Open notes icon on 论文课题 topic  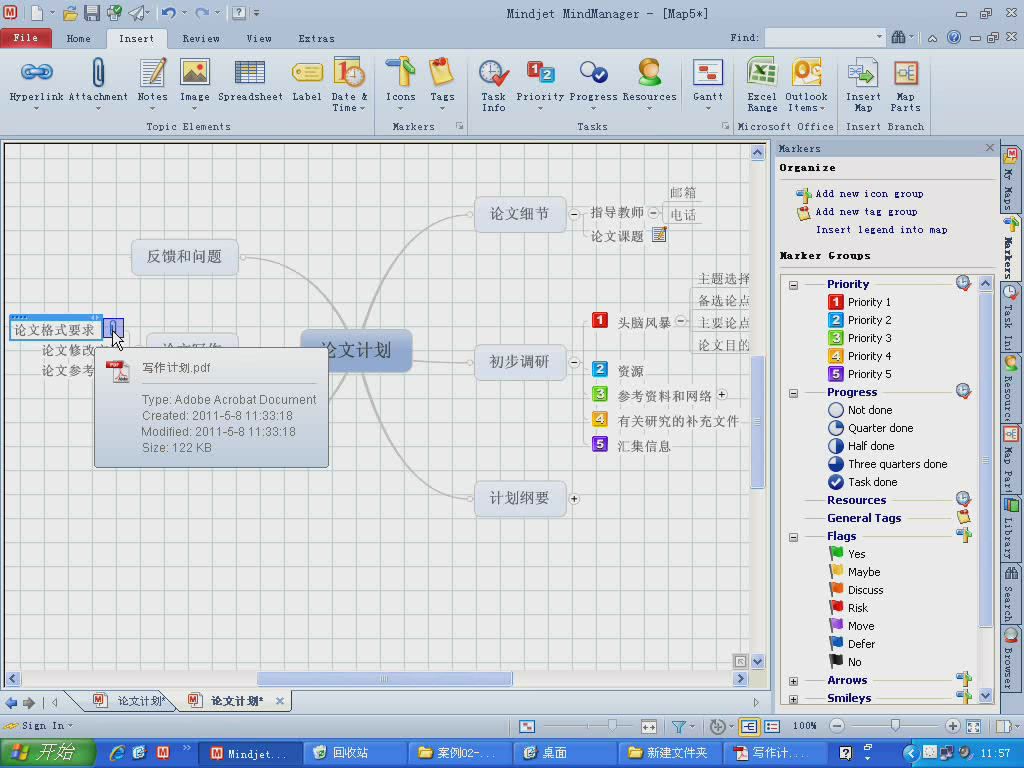tap(659, 234)
